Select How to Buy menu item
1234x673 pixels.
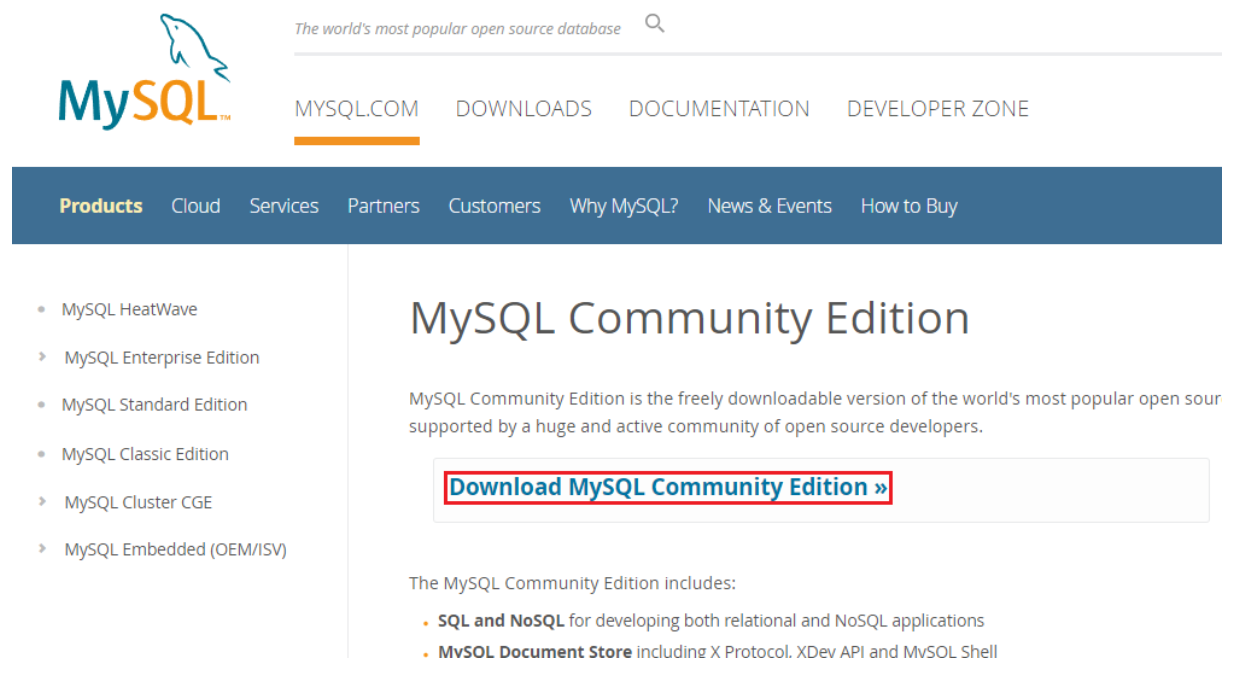909,206
